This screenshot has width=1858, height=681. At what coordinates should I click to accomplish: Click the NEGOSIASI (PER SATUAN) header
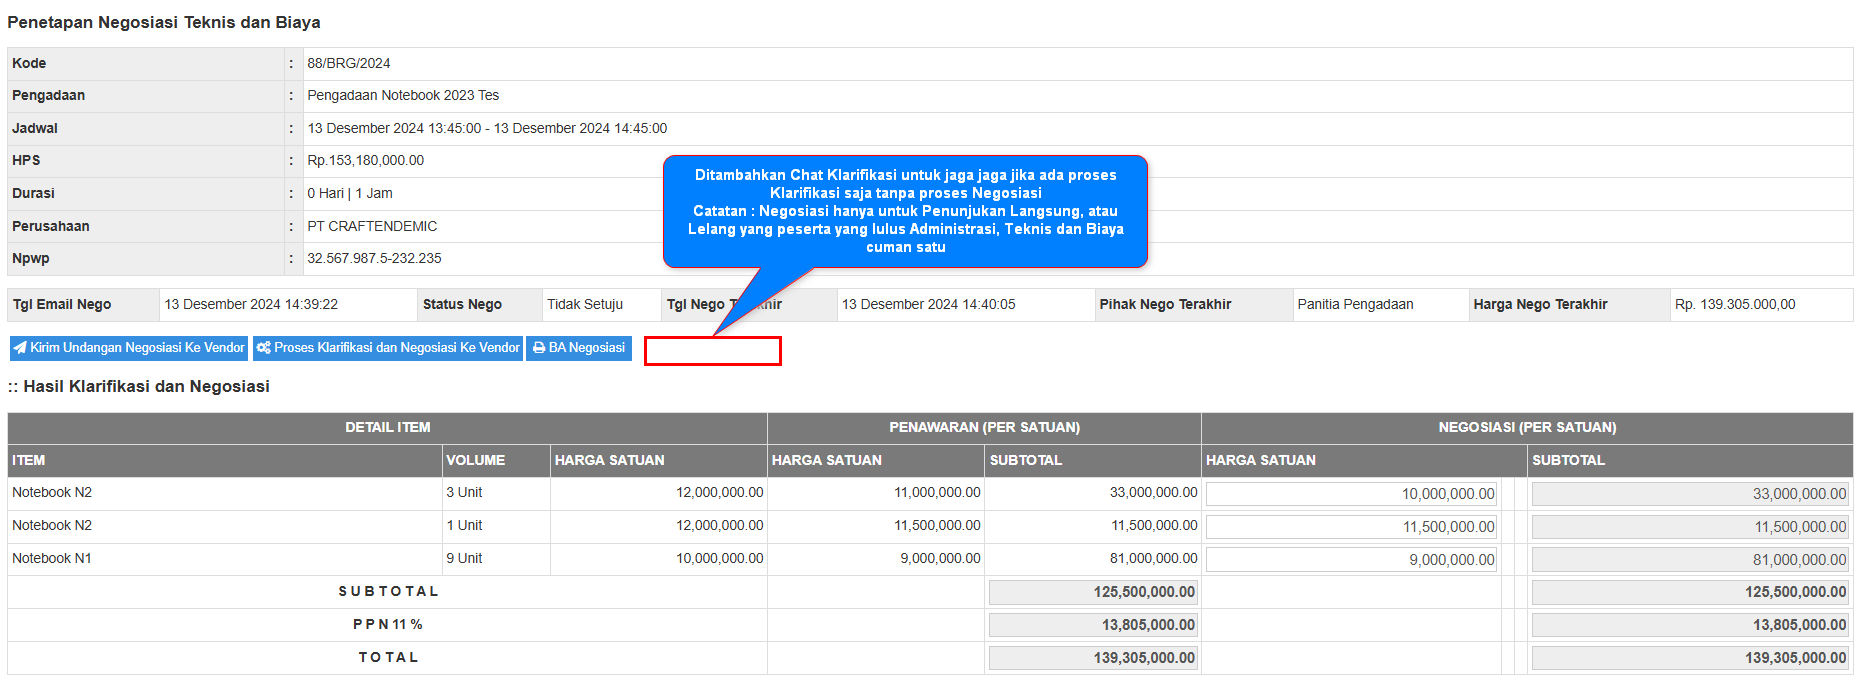tap(1526, 428)
